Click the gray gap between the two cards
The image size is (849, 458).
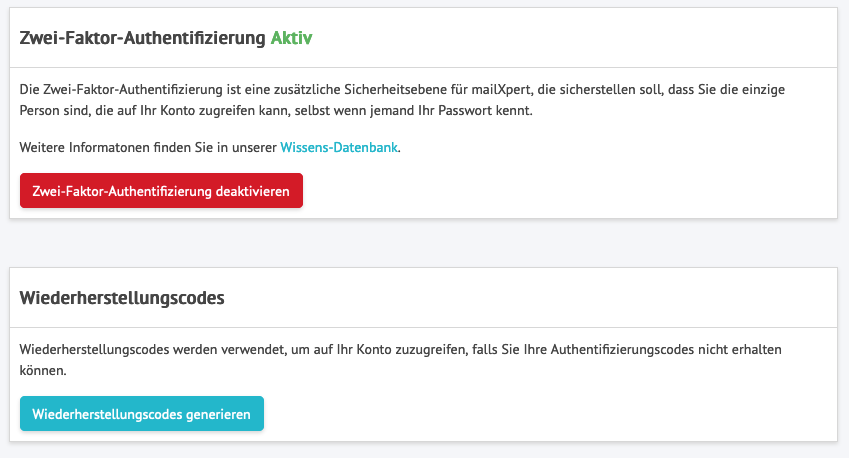tap(423, 243)
